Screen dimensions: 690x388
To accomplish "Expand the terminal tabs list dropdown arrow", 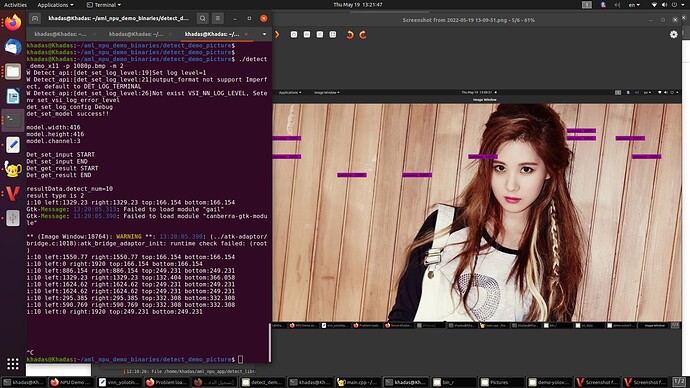I will [x=264, y=34].
